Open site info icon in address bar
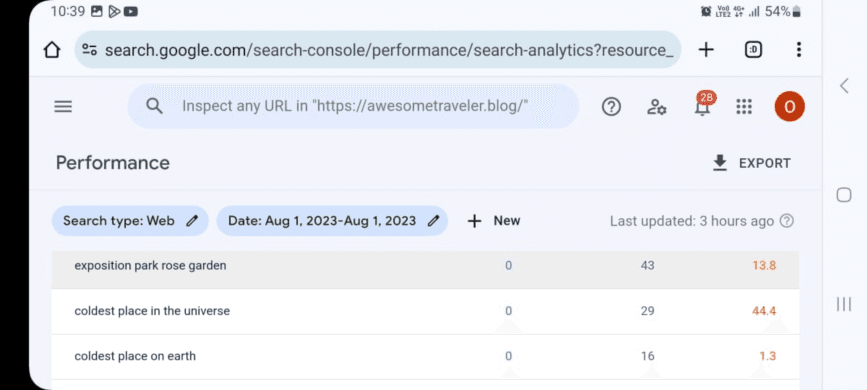The height and width of the screenshot is (390, 867). pos(90,50)
